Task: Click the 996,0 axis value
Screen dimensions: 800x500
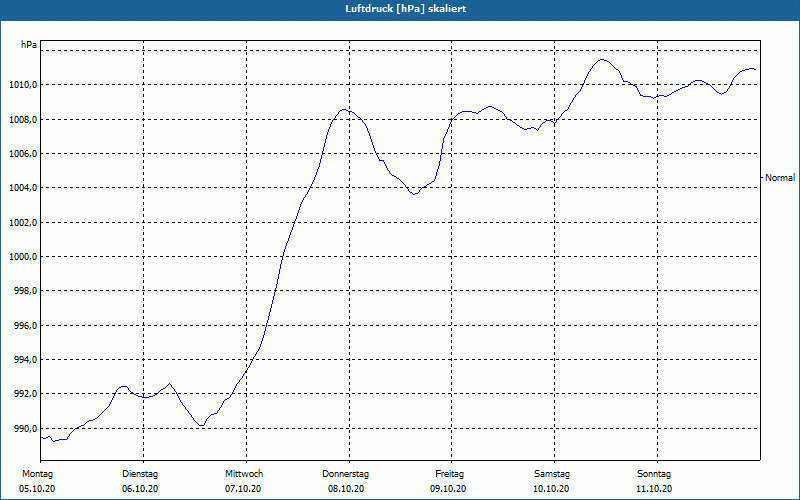Action: 25,326
